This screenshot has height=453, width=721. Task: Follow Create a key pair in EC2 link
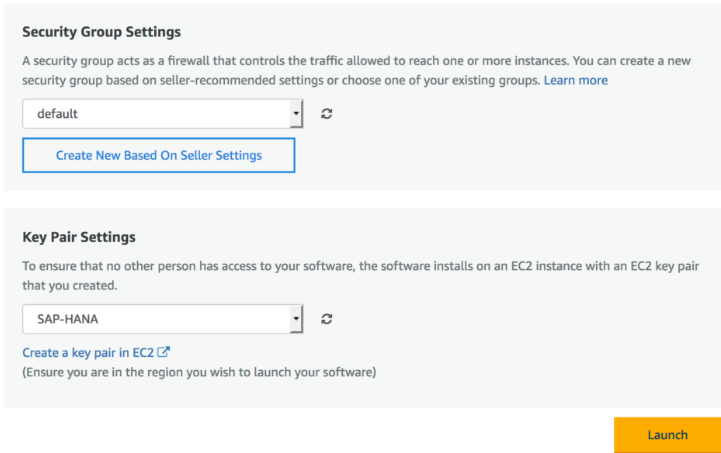click(88, 353)
